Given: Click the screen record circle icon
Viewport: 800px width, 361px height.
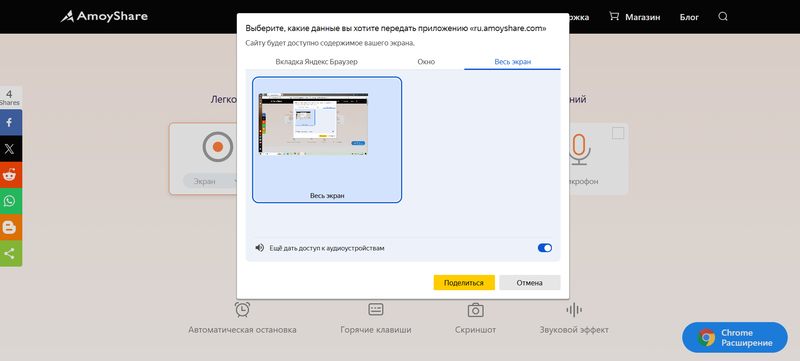Looking at the screenshot, I should coord(218,147).
